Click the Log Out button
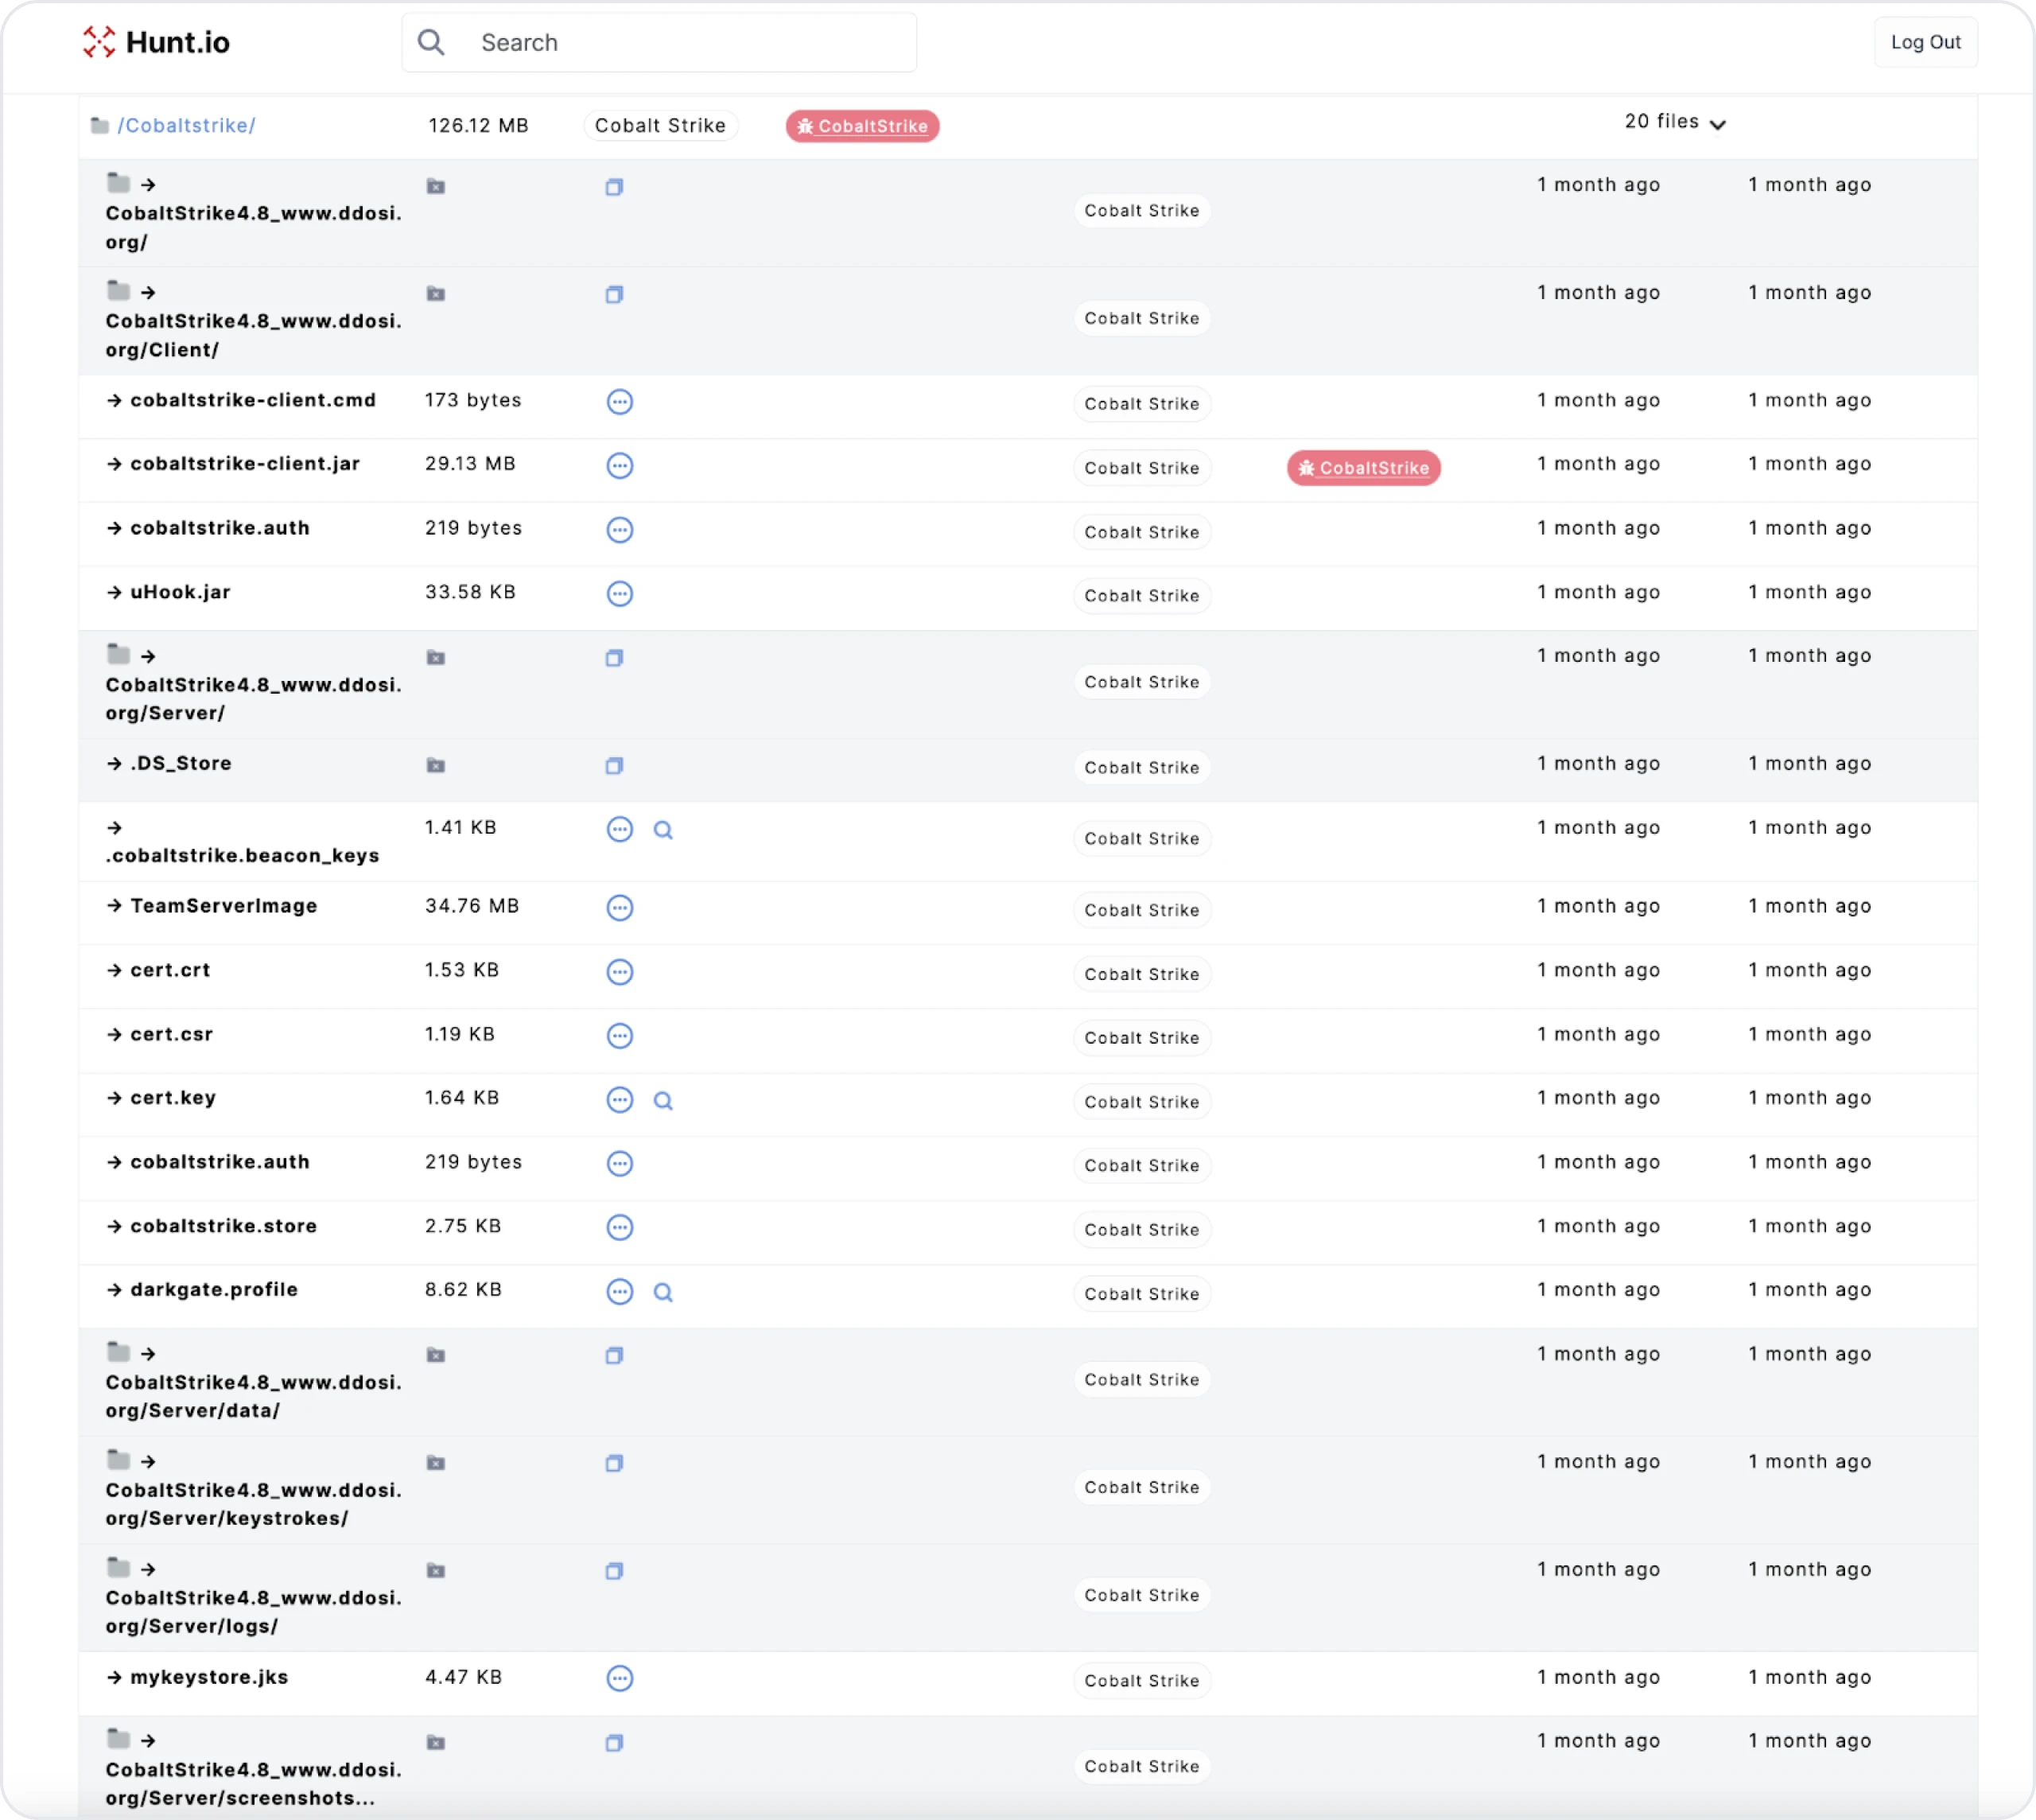Screen dimensions: 2036x1820 point(1924,42)
